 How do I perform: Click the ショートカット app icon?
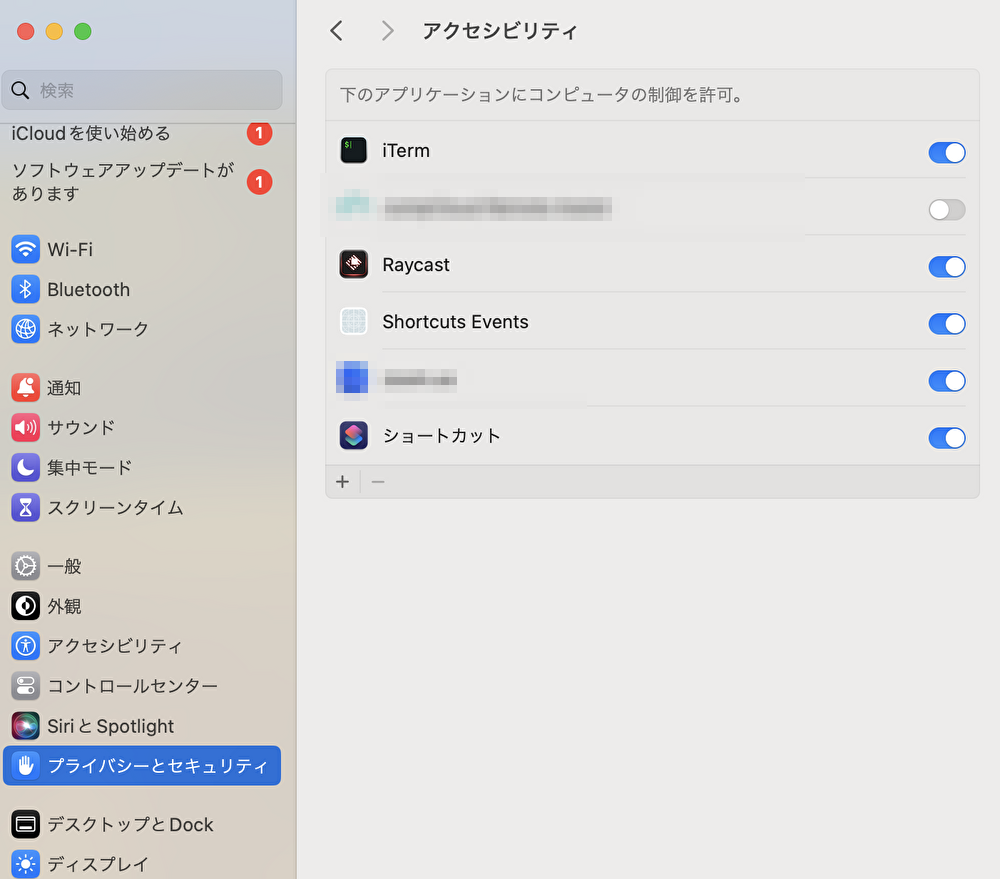click(353, 436)
